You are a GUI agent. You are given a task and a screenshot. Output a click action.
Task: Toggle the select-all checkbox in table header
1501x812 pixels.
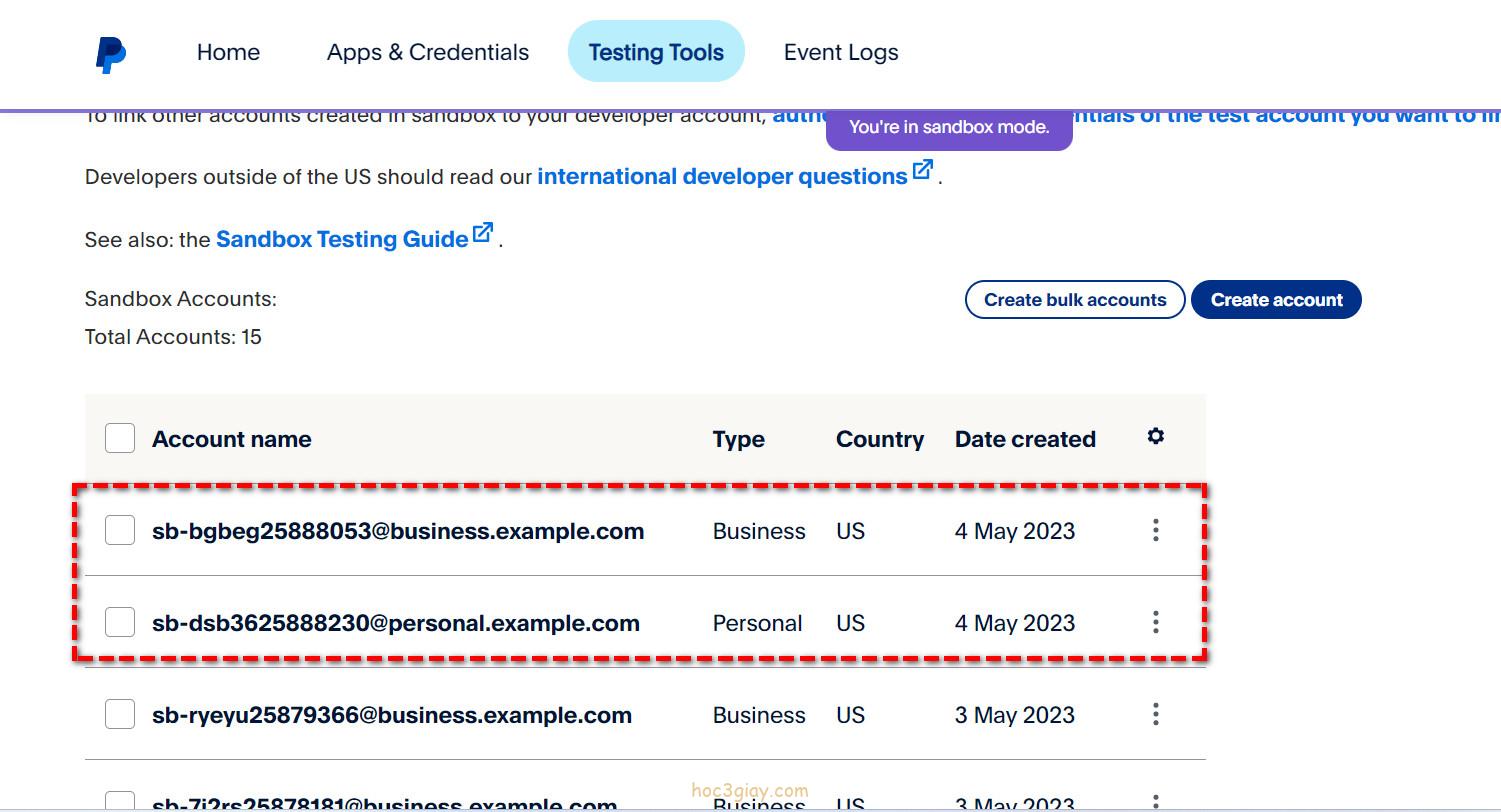tap(120, 438)
